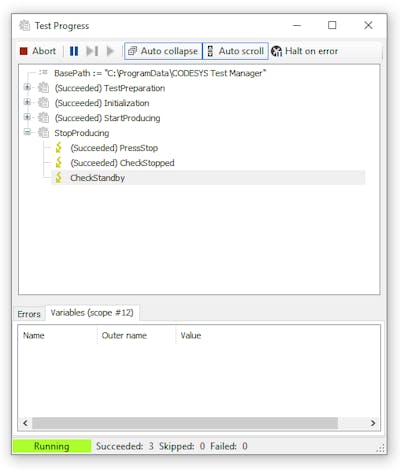Click the CheckStandby lightning icon
This screenshot has width=400, height=470.
59,177
